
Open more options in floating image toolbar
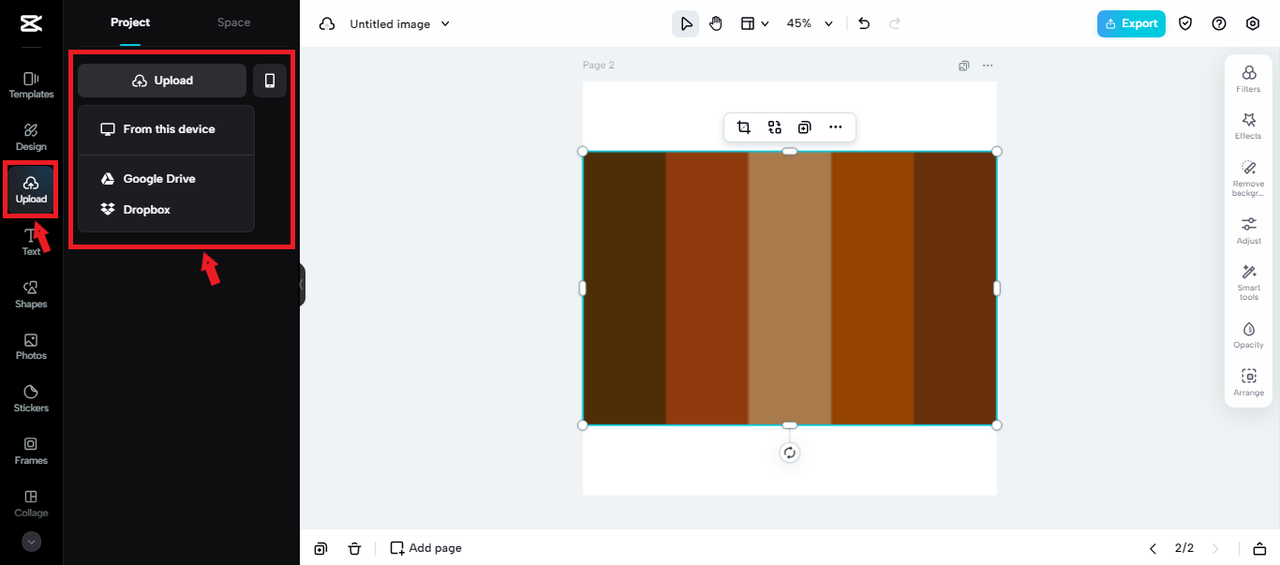pos(836,127)
